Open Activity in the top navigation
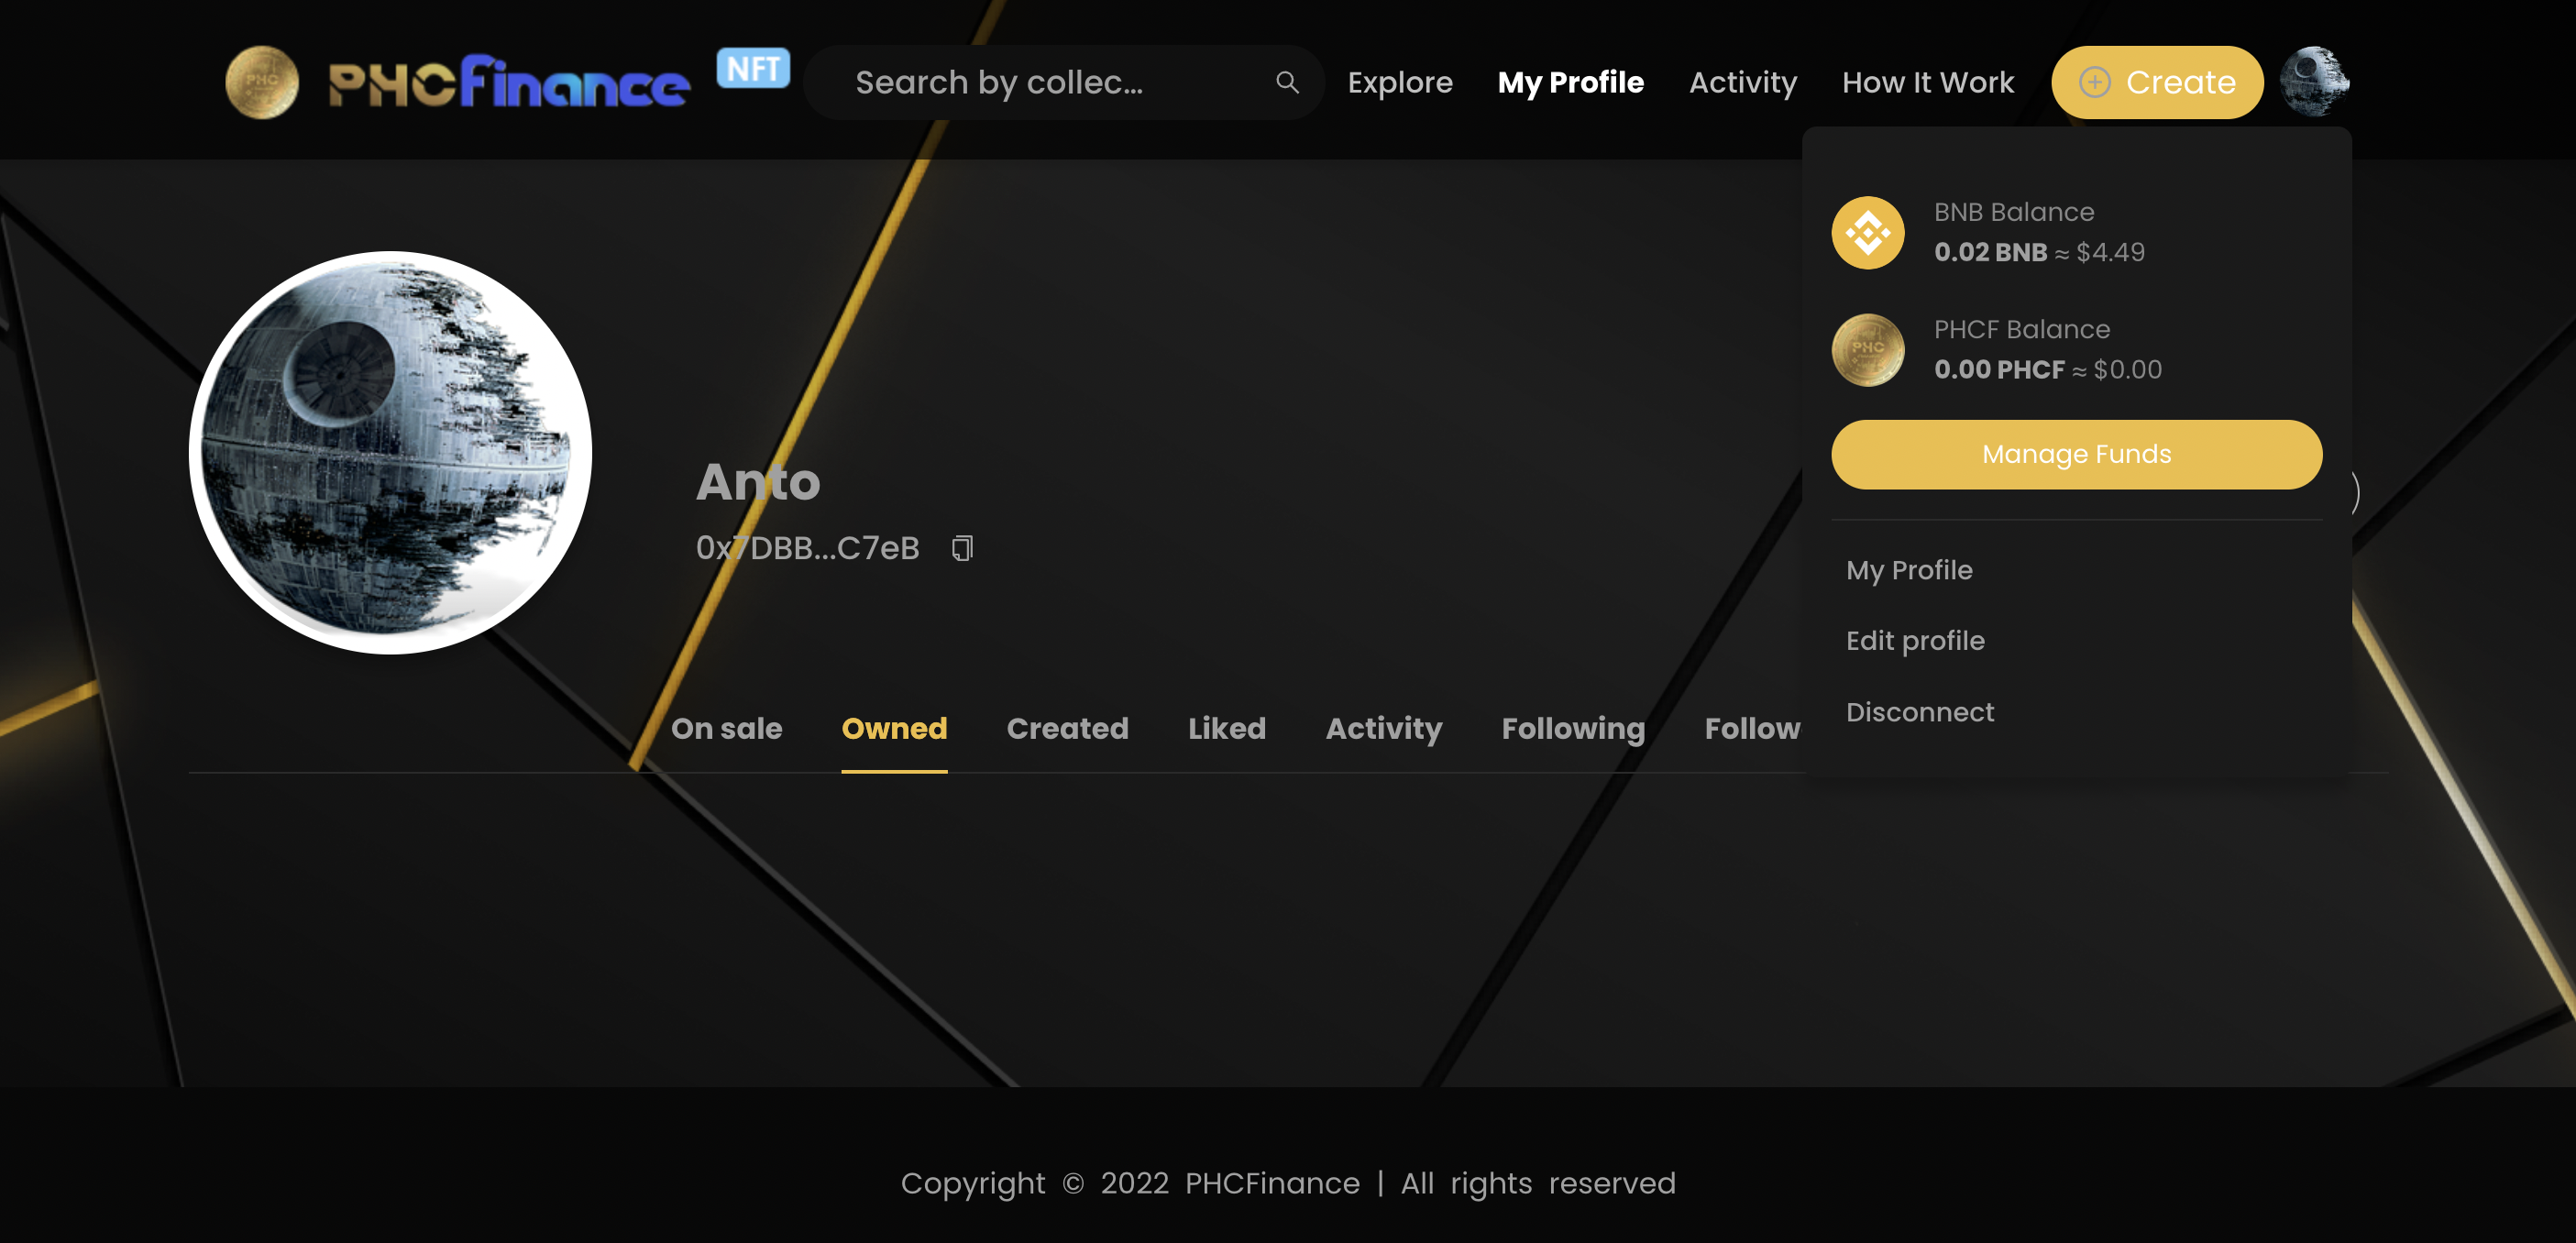2576x1243 pixels. coord(1742,82)
